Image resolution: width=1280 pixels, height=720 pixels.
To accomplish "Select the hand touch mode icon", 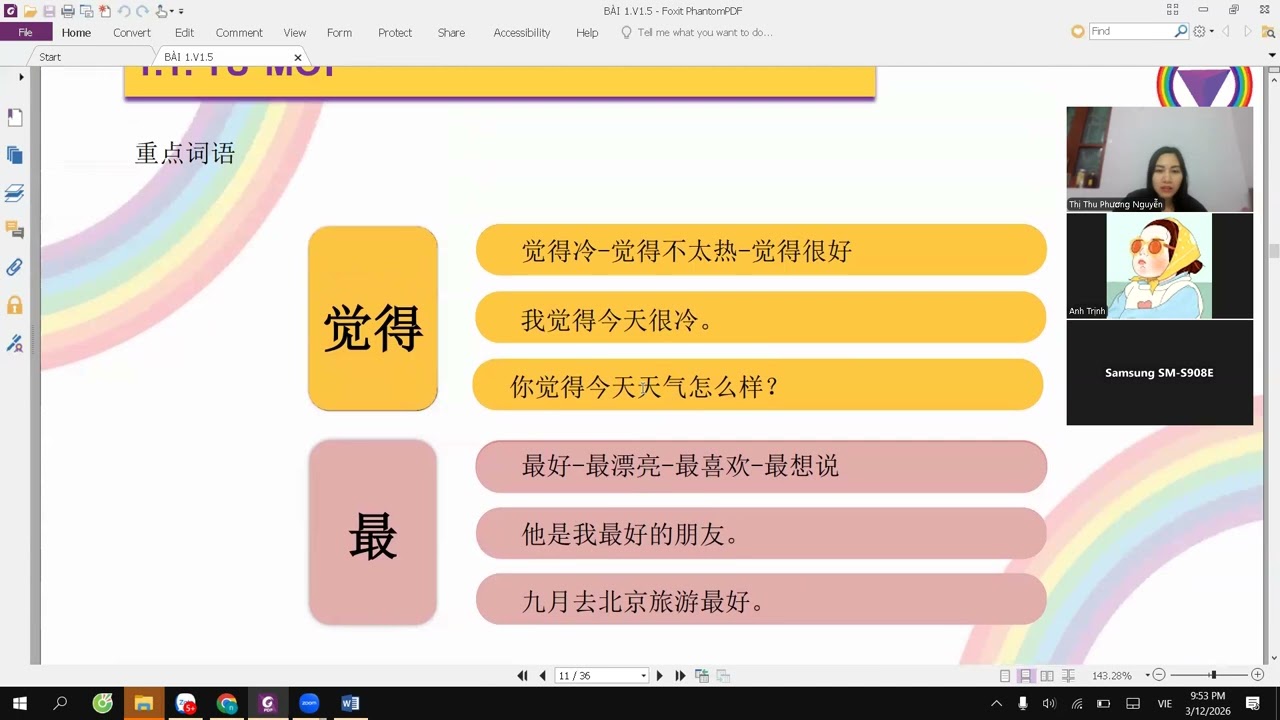I will tap(161, 11).
